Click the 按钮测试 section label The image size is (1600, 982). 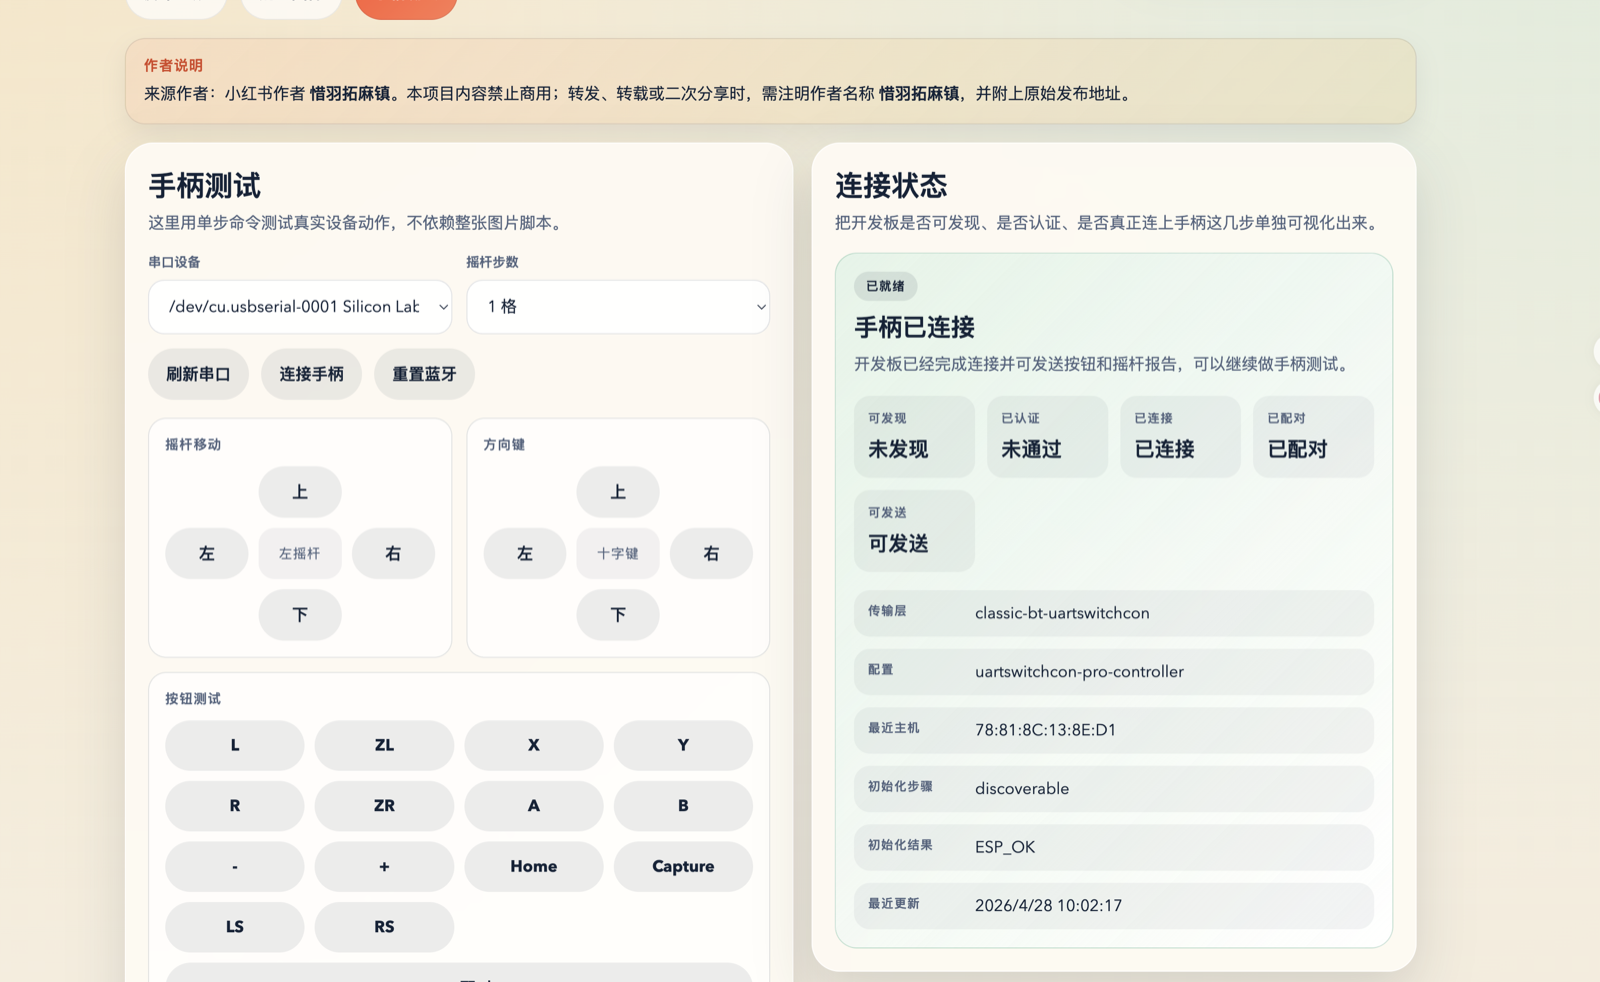click(x=193, y=699)
